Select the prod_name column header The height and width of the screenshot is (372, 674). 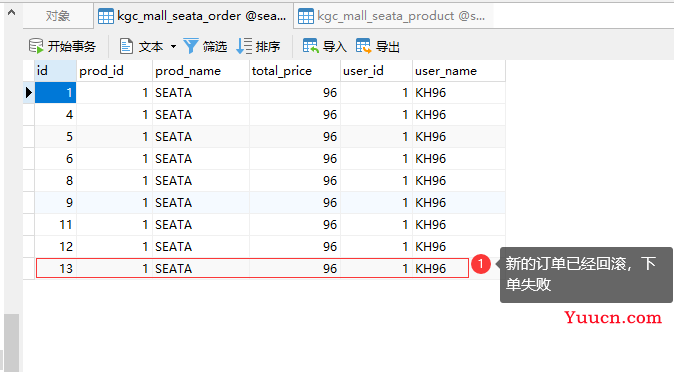[201, 71]
